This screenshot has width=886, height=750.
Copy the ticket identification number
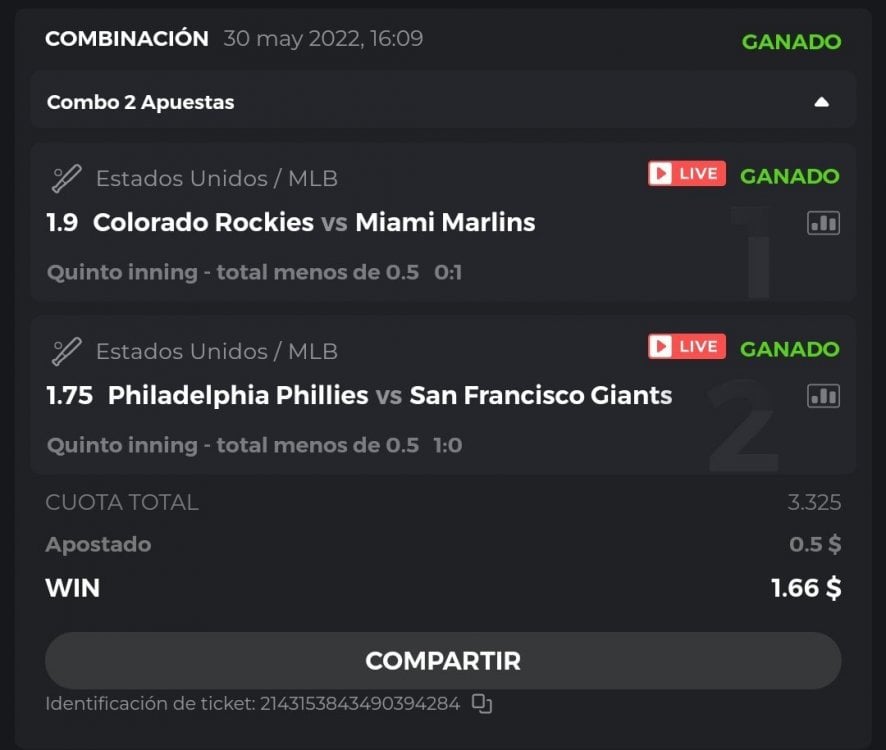tap(482, 704)
